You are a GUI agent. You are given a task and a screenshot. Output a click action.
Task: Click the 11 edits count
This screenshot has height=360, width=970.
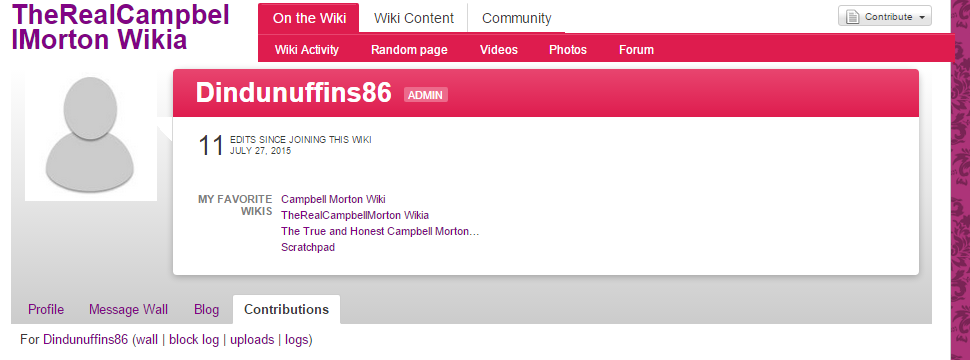210,147
